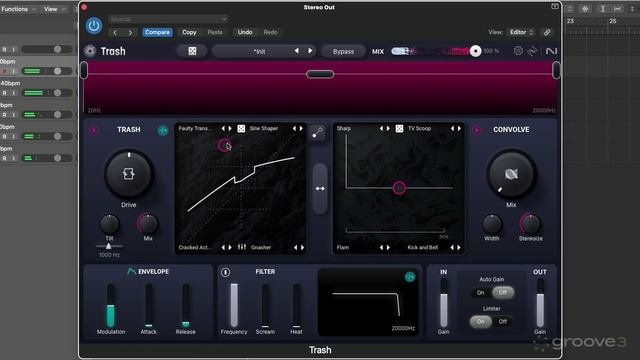Viewport: 640px width, 360px height.
Task: Click the left band edge handle at 20Hz
Action: coord(84,70)
